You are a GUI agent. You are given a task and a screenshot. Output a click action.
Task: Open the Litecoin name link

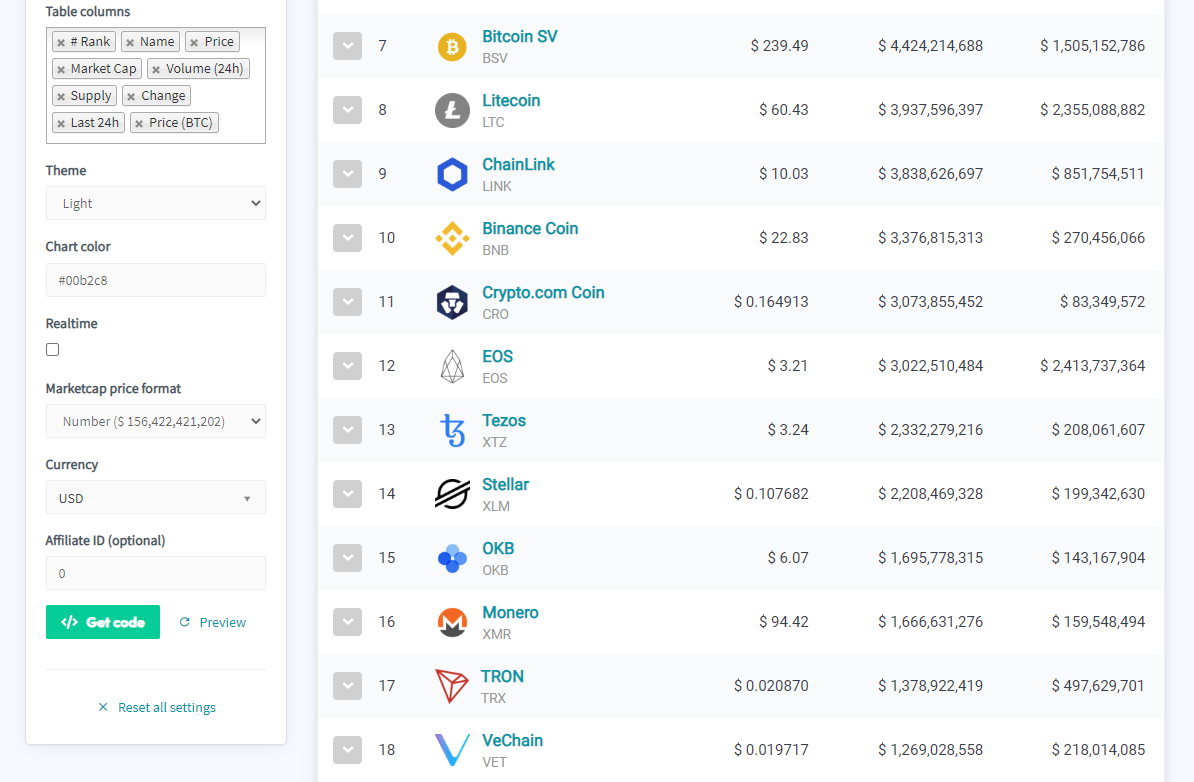pyautogui.click(x=511, y=101)
